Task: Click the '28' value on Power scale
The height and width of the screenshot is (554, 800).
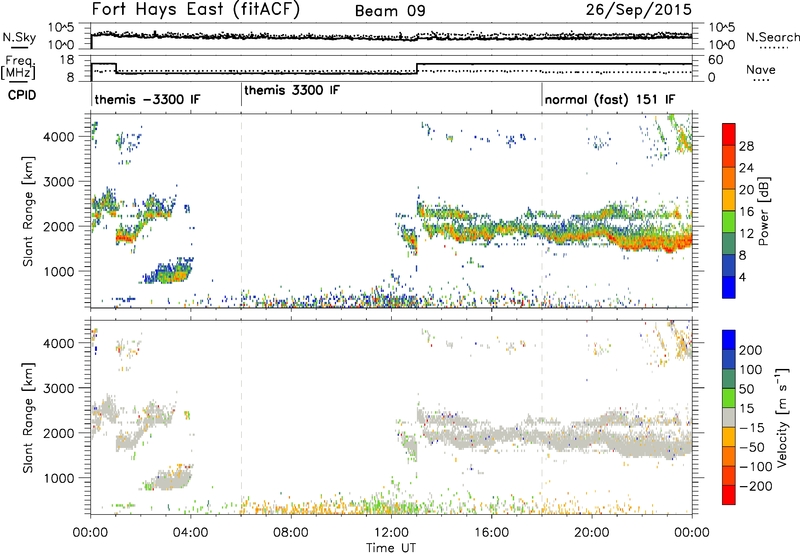Action: [746, 146]
